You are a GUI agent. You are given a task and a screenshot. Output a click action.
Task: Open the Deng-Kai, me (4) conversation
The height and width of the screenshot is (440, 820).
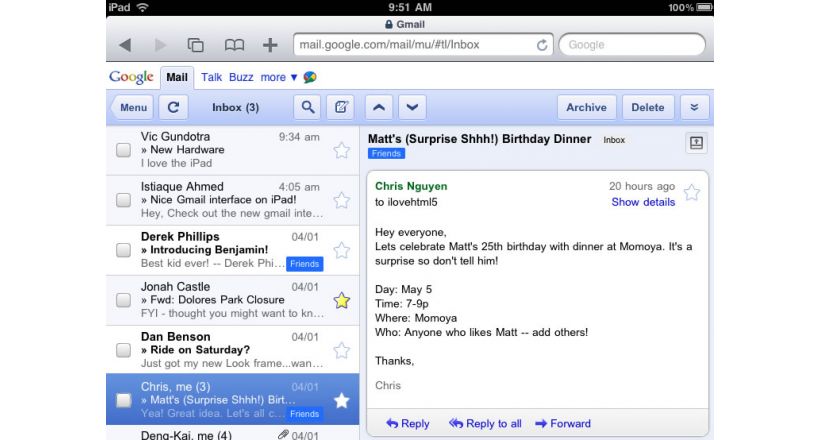click(x=233, y=434)
